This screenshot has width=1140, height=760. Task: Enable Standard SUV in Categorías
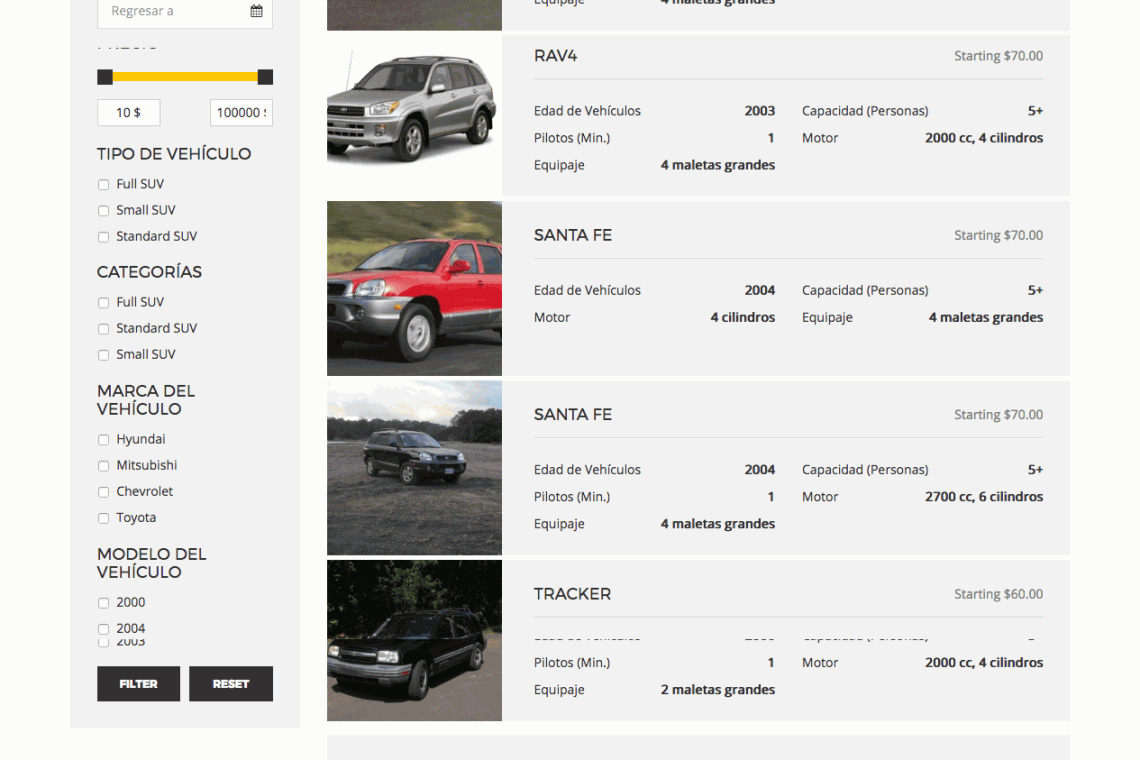coord(103,329)
